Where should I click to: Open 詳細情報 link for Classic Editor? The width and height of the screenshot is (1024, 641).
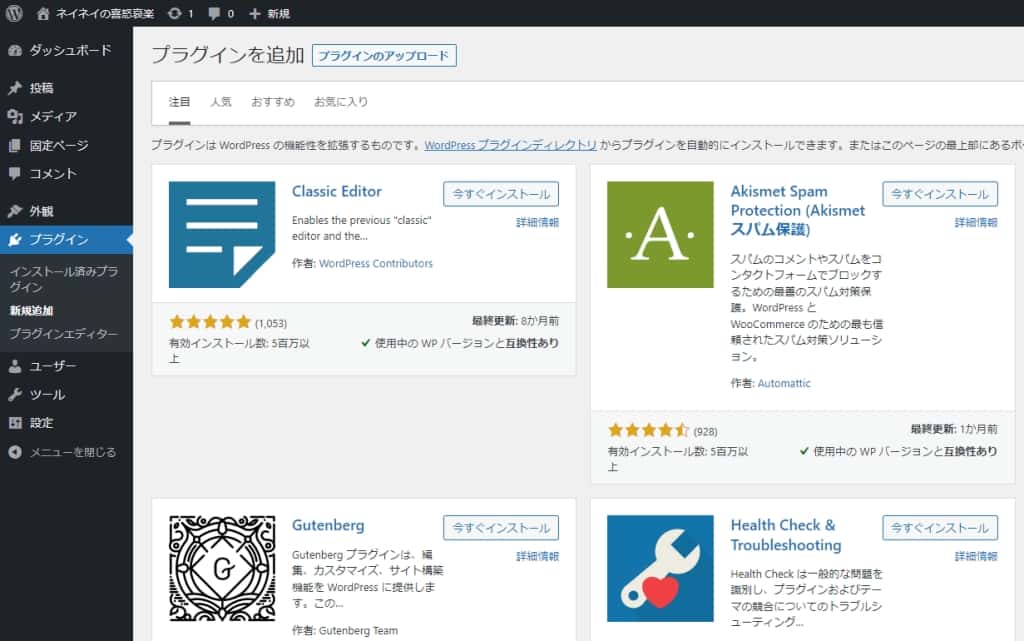(x=537, y=223)
